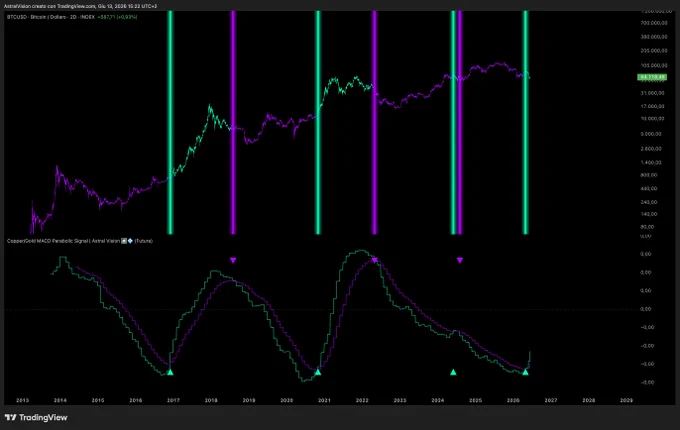Click the 440,00 price axis label
680x430 pixels.
tap(649, 189)
